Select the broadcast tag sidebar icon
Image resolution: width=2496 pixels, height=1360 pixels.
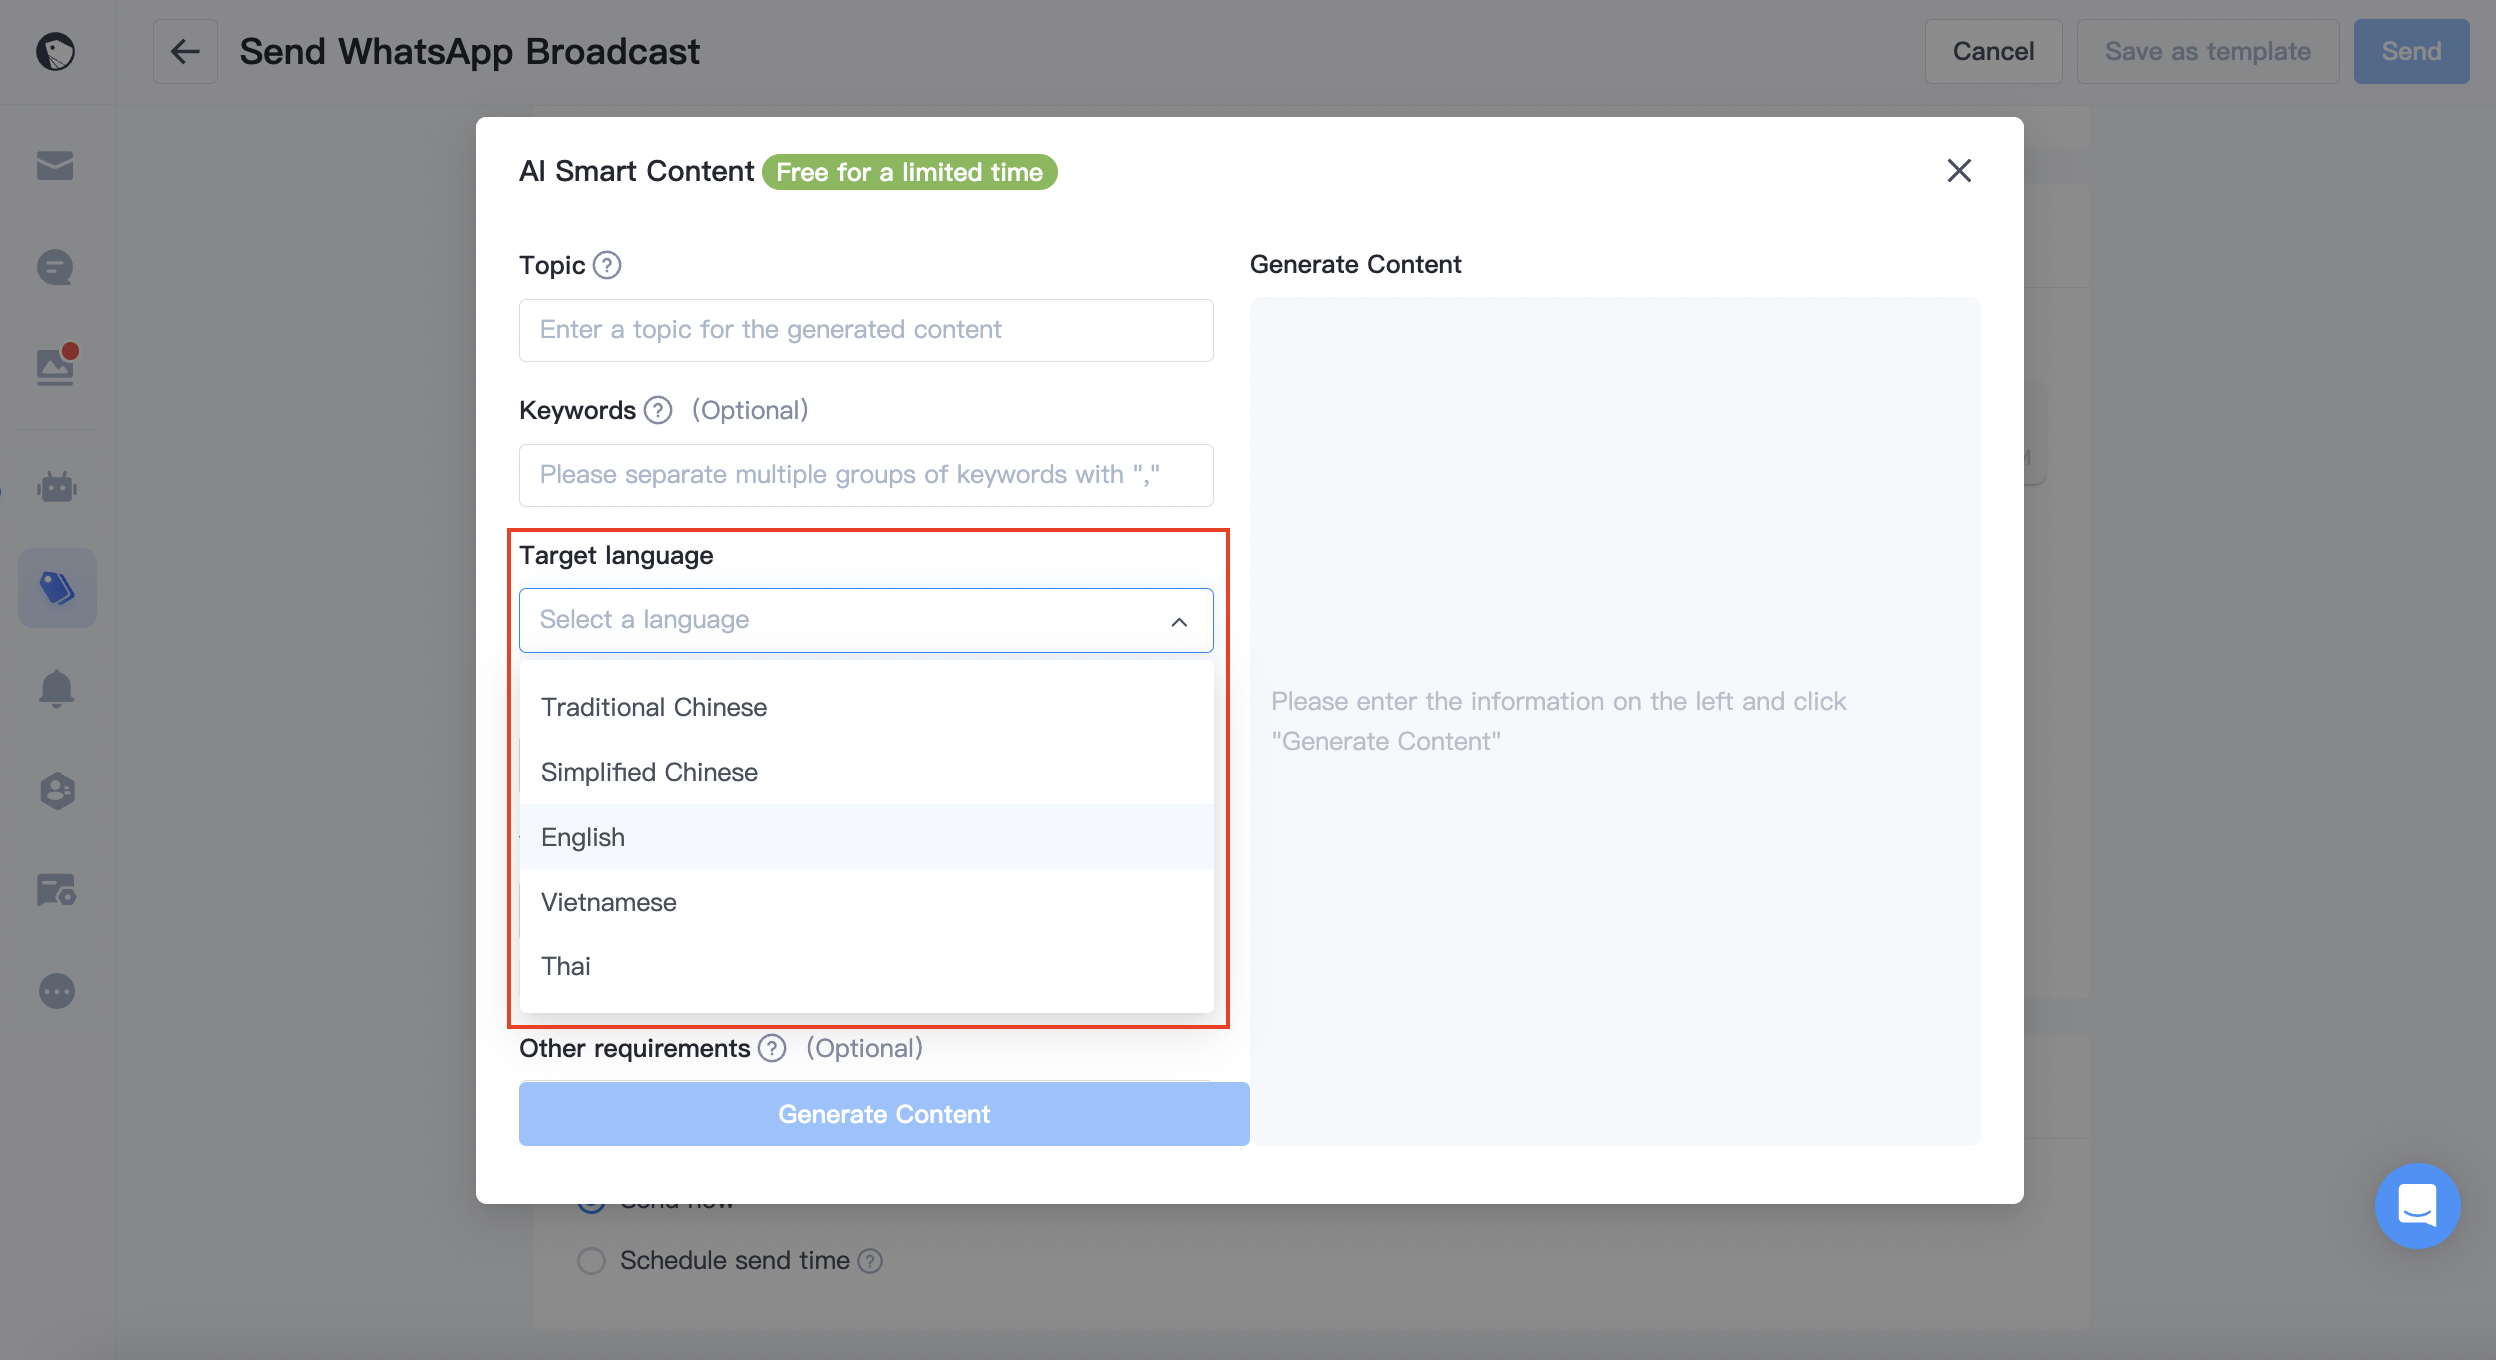57,588
